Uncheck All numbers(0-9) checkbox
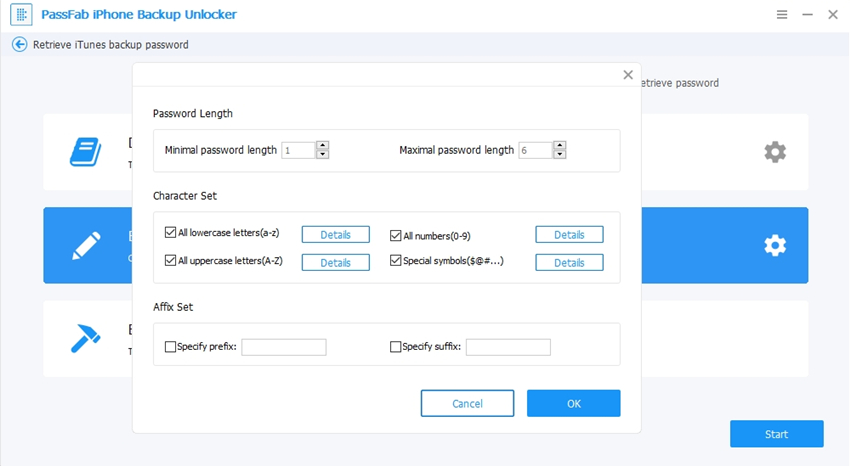The image size is (850, 466). click(x=395, y=234)
